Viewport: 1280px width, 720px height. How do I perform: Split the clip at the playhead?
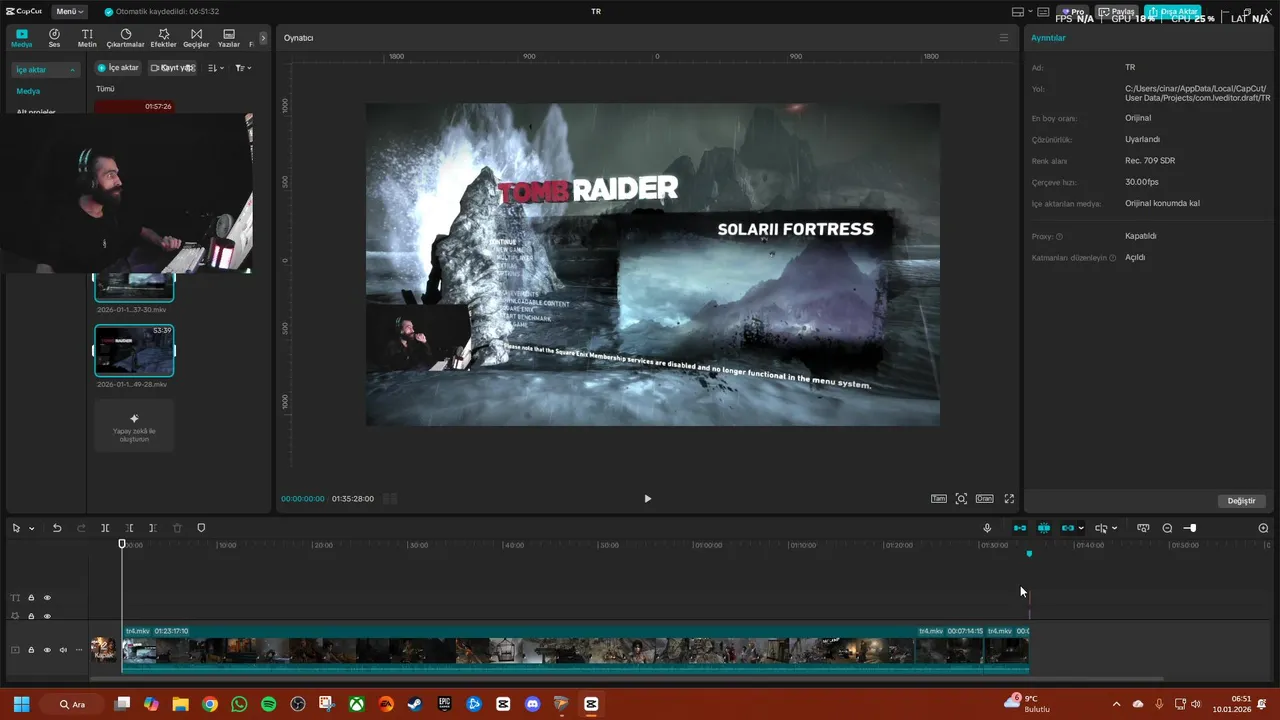pyautogui.click(x=105, y=528)
